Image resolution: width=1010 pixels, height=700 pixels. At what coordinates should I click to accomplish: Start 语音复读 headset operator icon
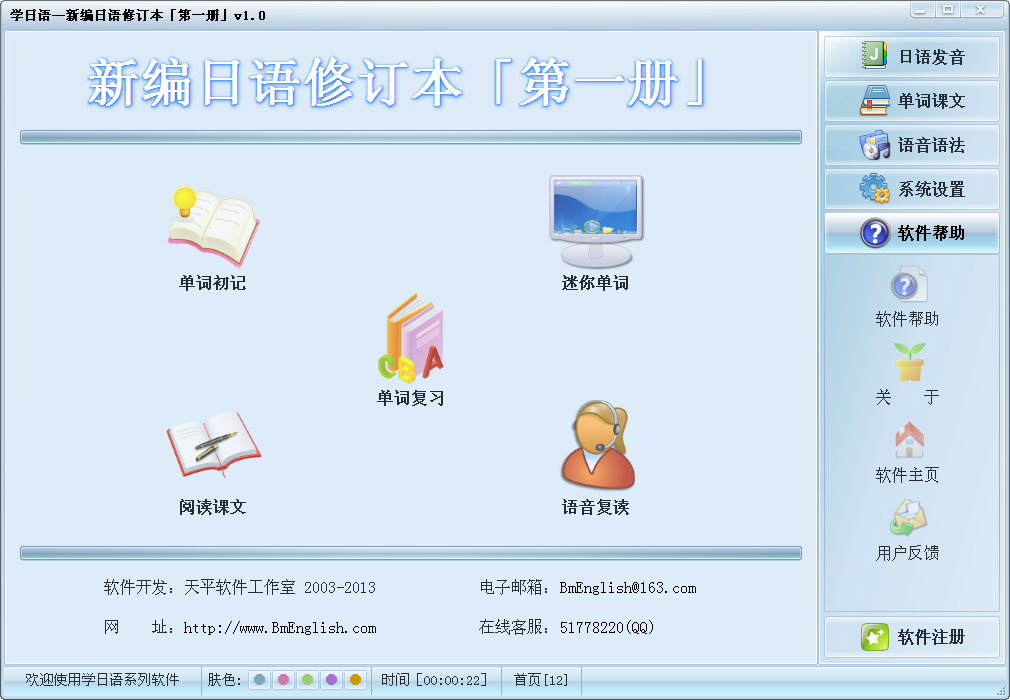pos(597,444)
